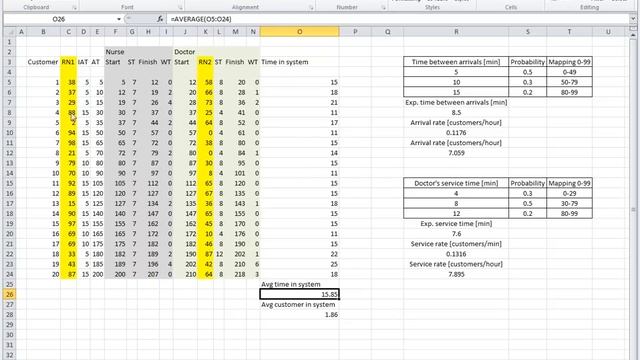Click the cell with value 8.5
This screenshot has width=640, height=360.
456,113
